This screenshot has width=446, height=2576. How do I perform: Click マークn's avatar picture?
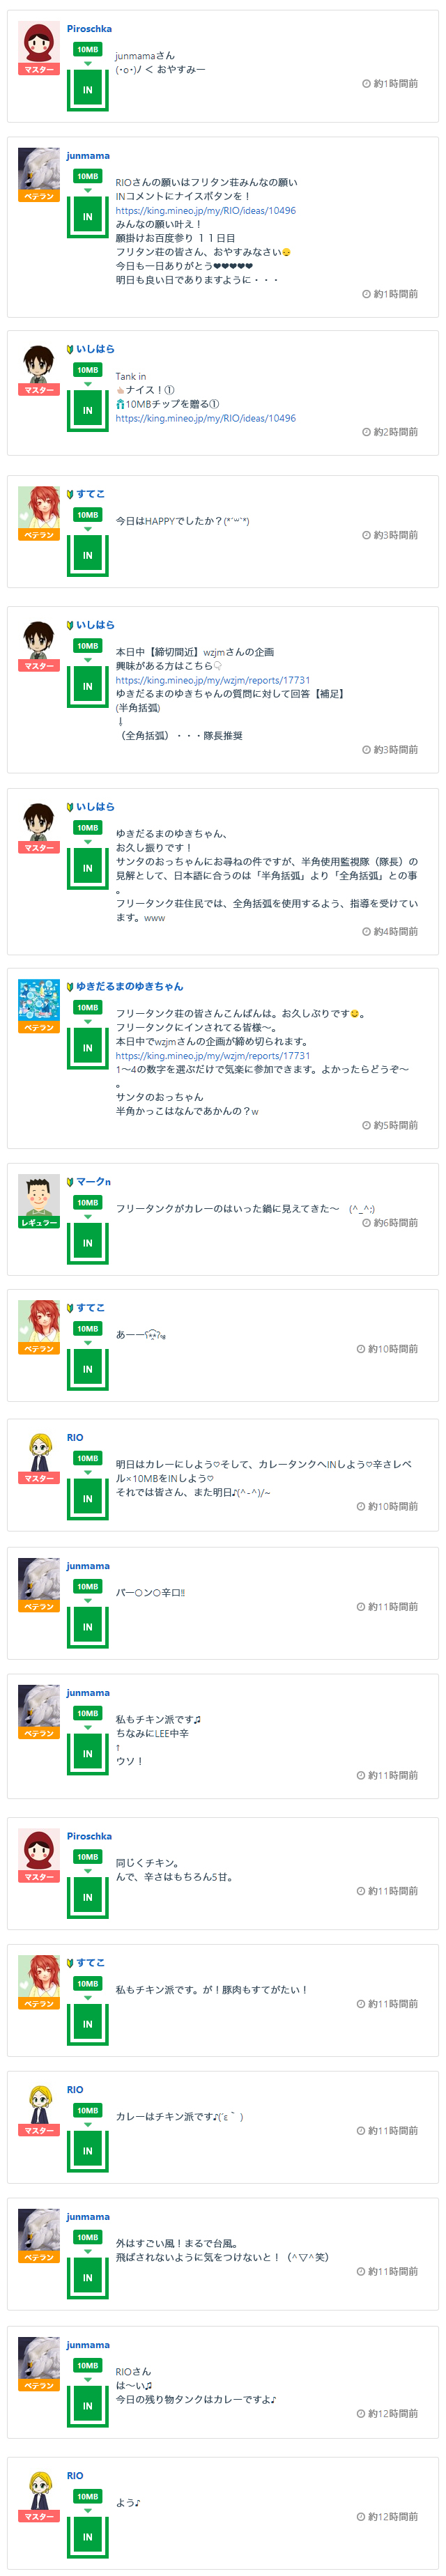[39, 1195]
